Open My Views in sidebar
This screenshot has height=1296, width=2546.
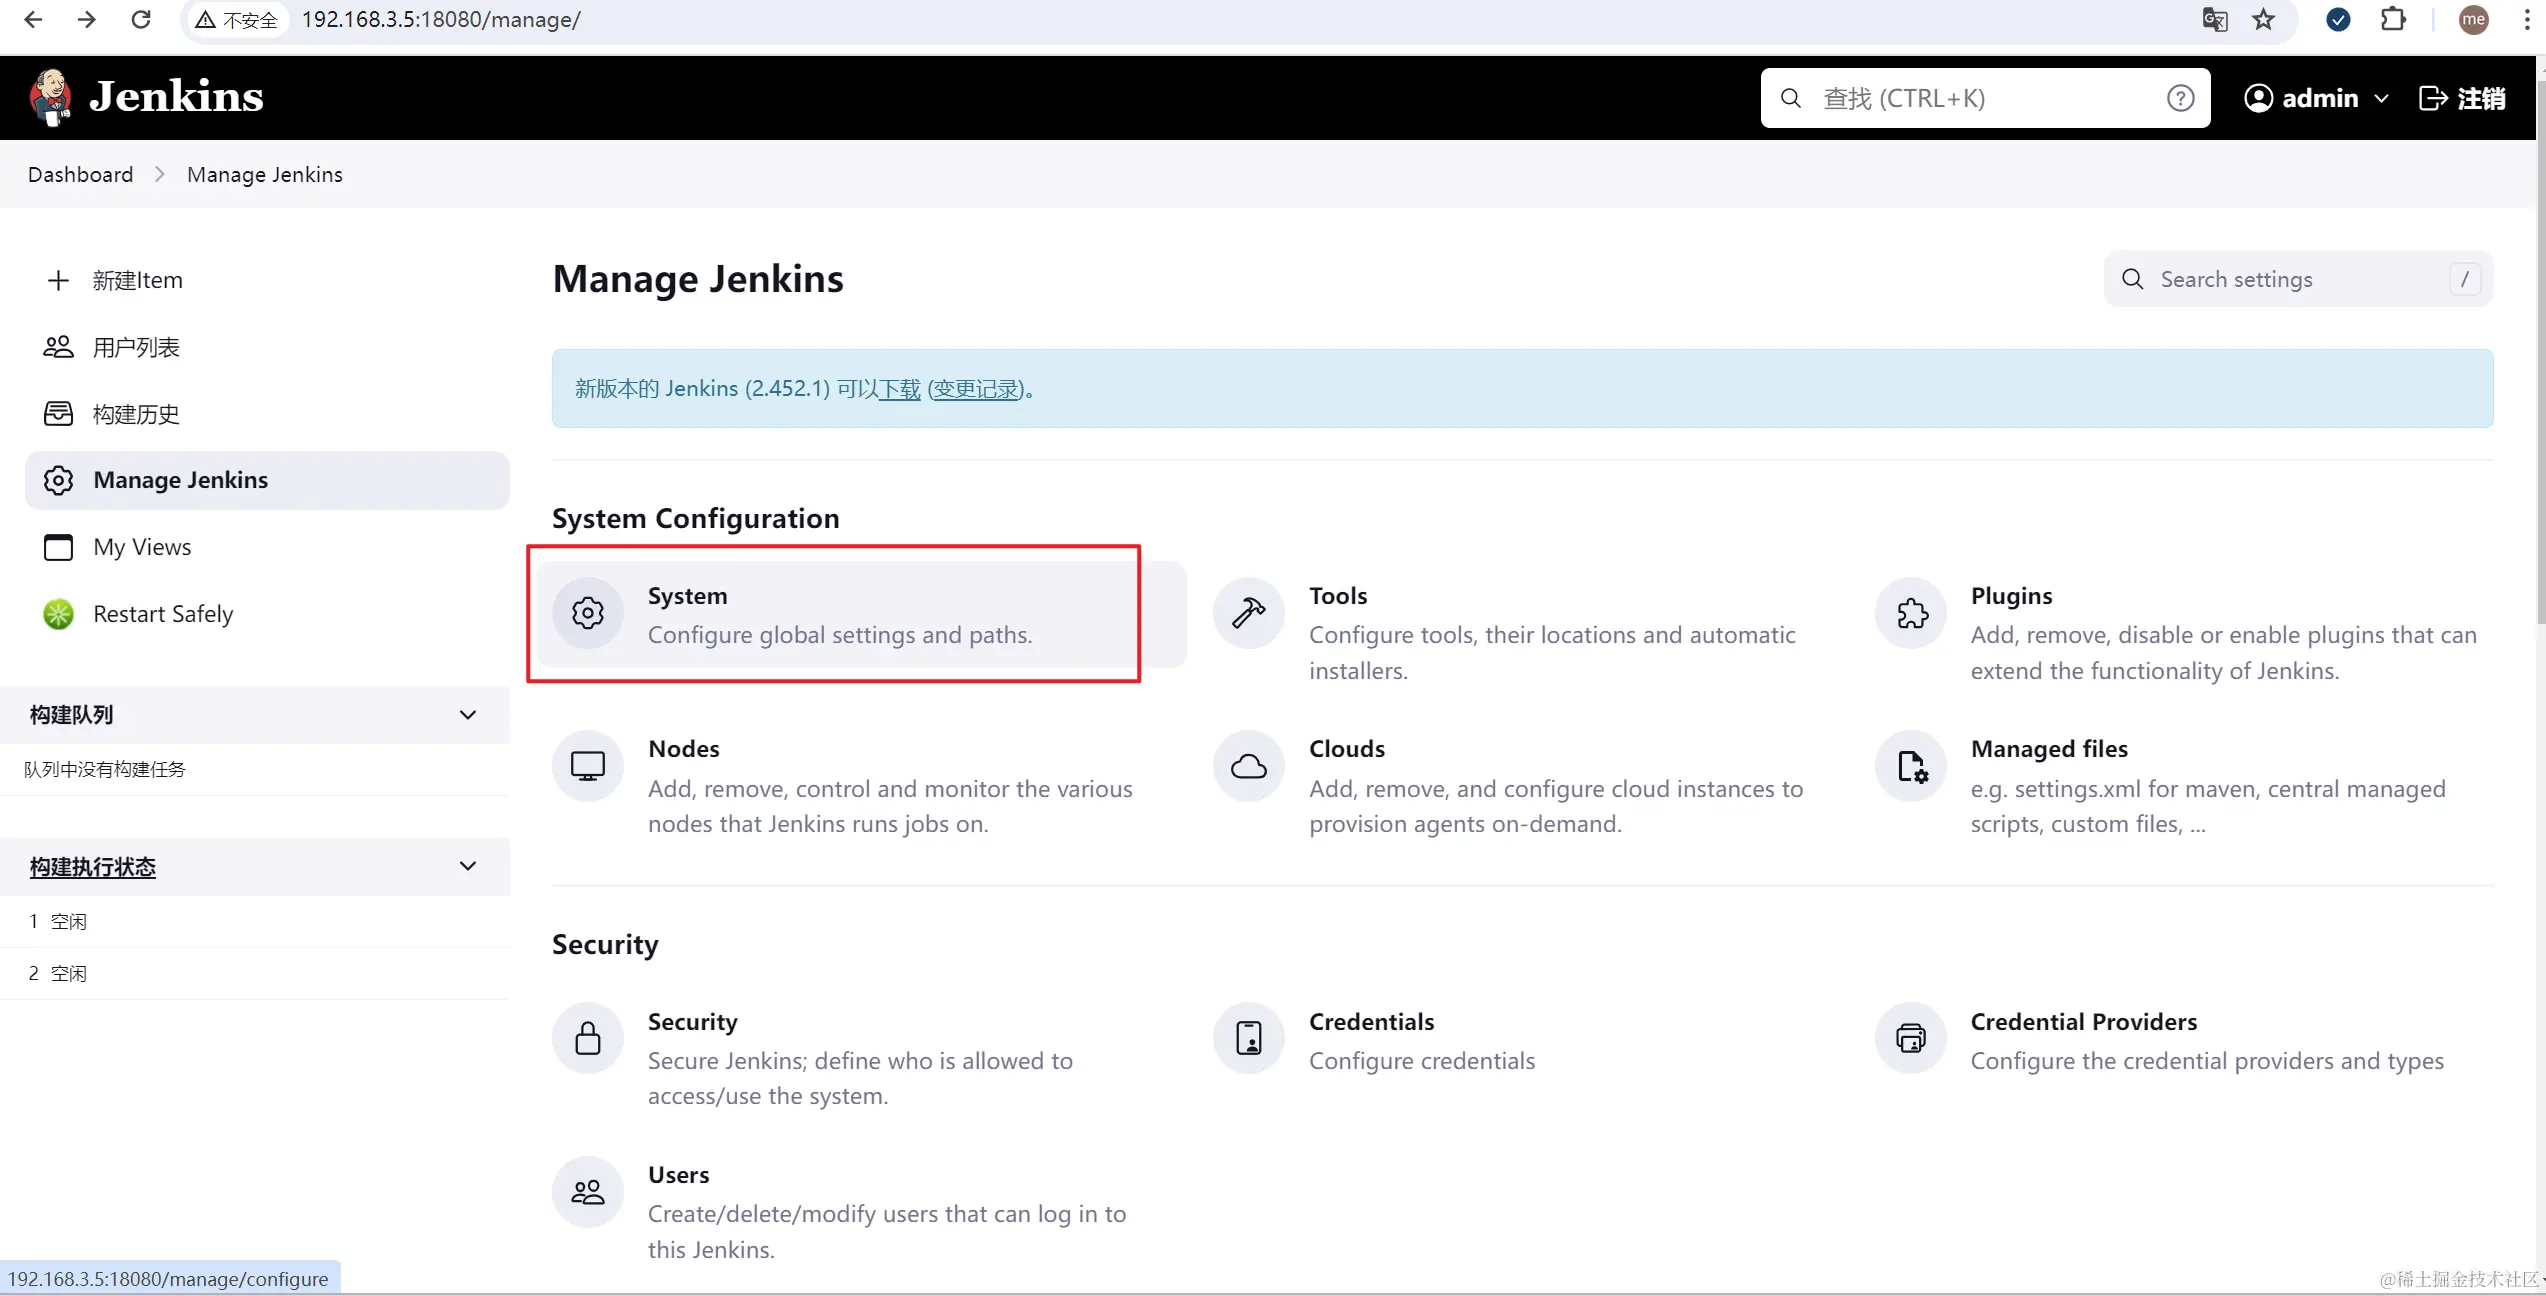tap(142, 547)
